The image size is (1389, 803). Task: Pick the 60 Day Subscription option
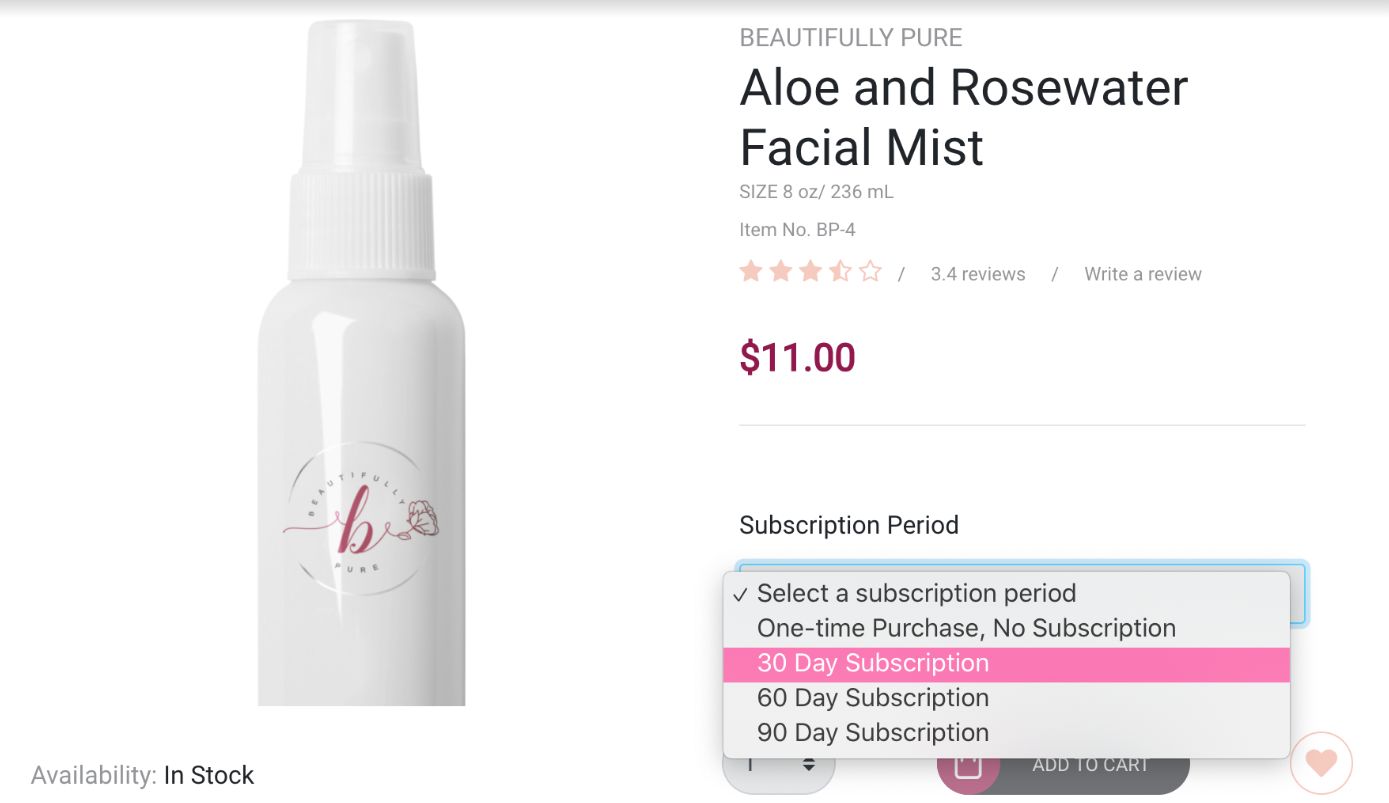pos(873,698)
